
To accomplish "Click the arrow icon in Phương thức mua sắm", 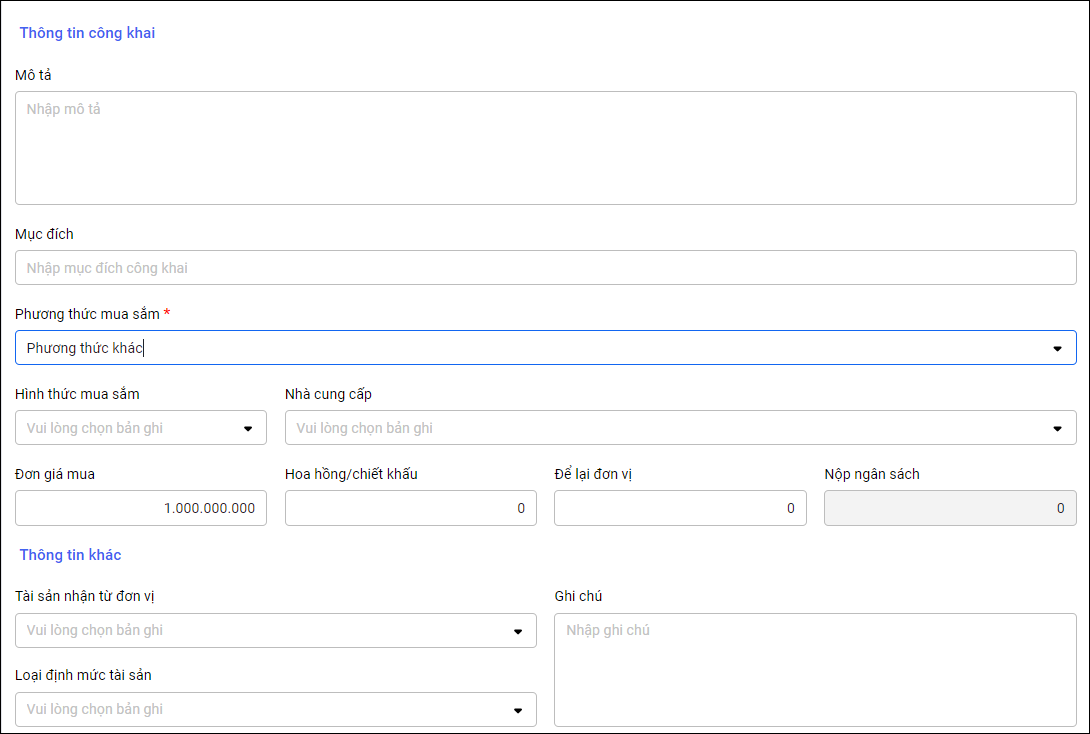I will point(1057,349).
